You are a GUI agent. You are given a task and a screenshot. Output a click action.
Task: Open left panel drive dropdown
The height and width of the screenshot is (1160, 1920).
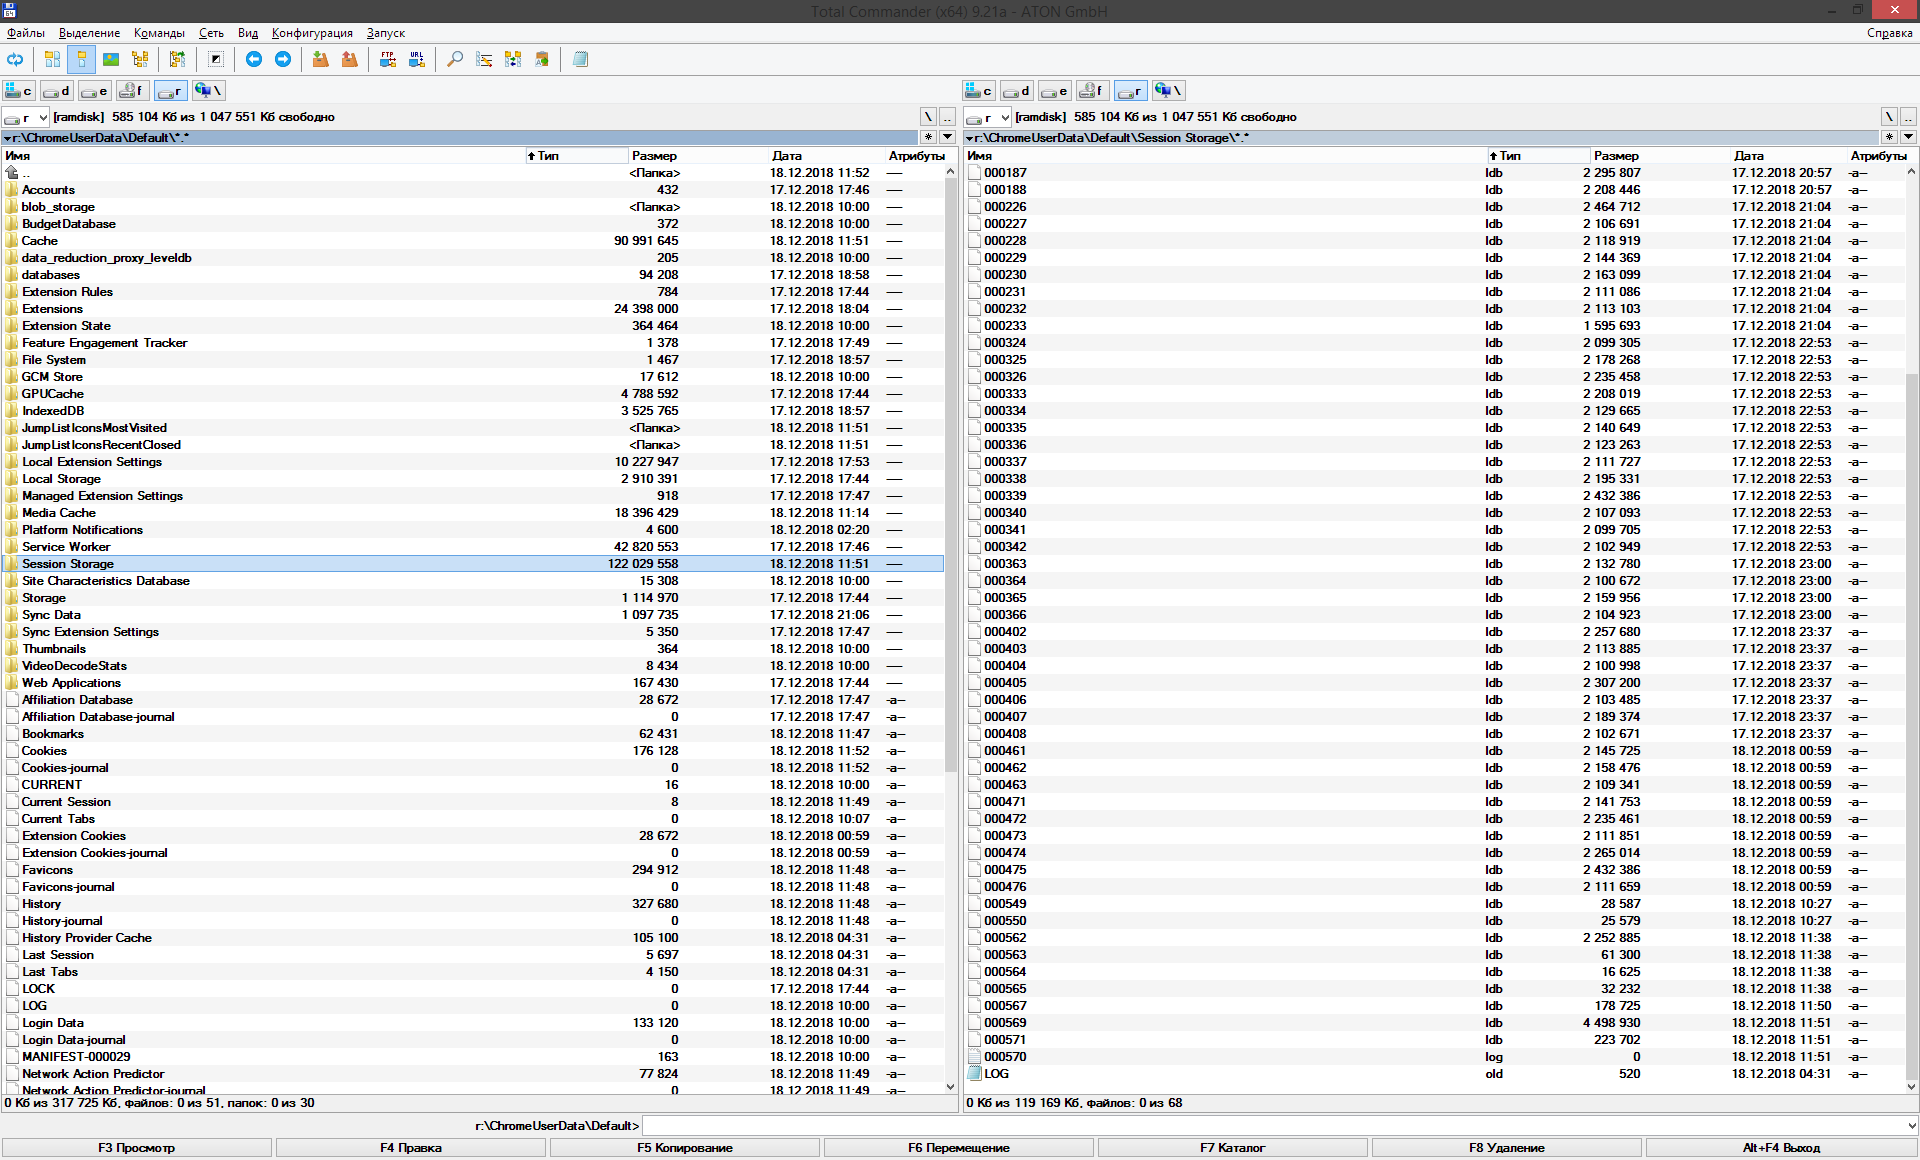(x=24, y=117)
